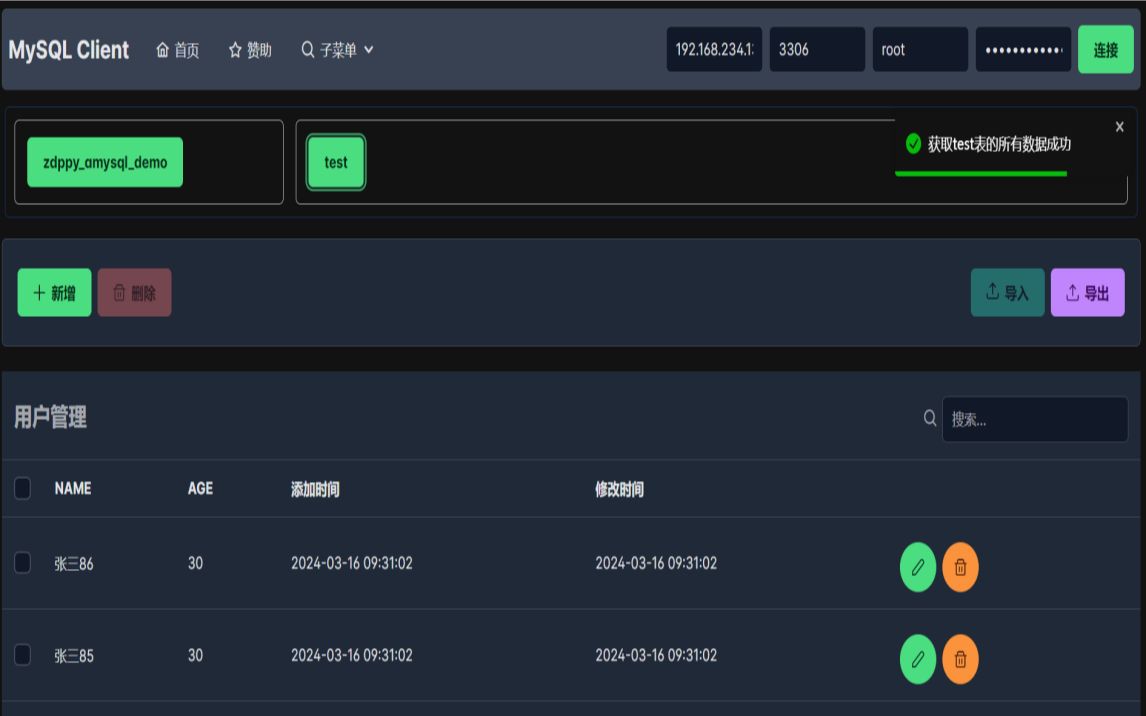Check the row checkbox for 张三86
Viewport: 1146px width, 716px height.
pyautogui.click(x=21, y=563)
